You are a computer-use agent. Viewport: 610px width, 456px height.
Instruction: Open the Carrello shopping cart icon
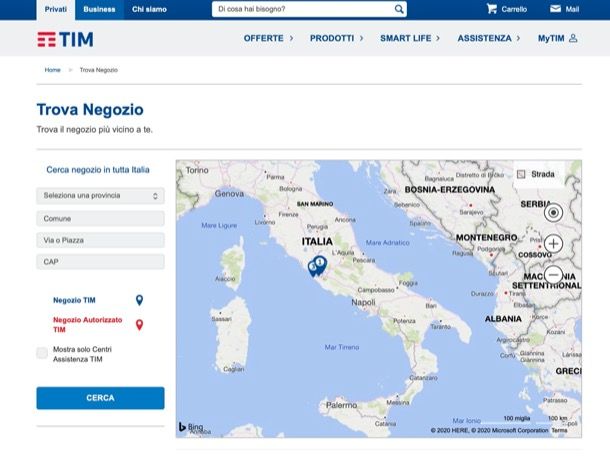pos(491,9)
